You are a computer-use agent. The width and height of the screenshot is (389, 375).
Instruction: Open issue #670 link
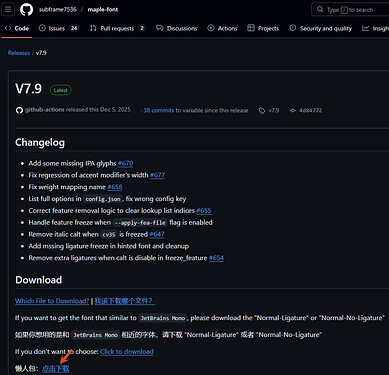pos(126,163)
